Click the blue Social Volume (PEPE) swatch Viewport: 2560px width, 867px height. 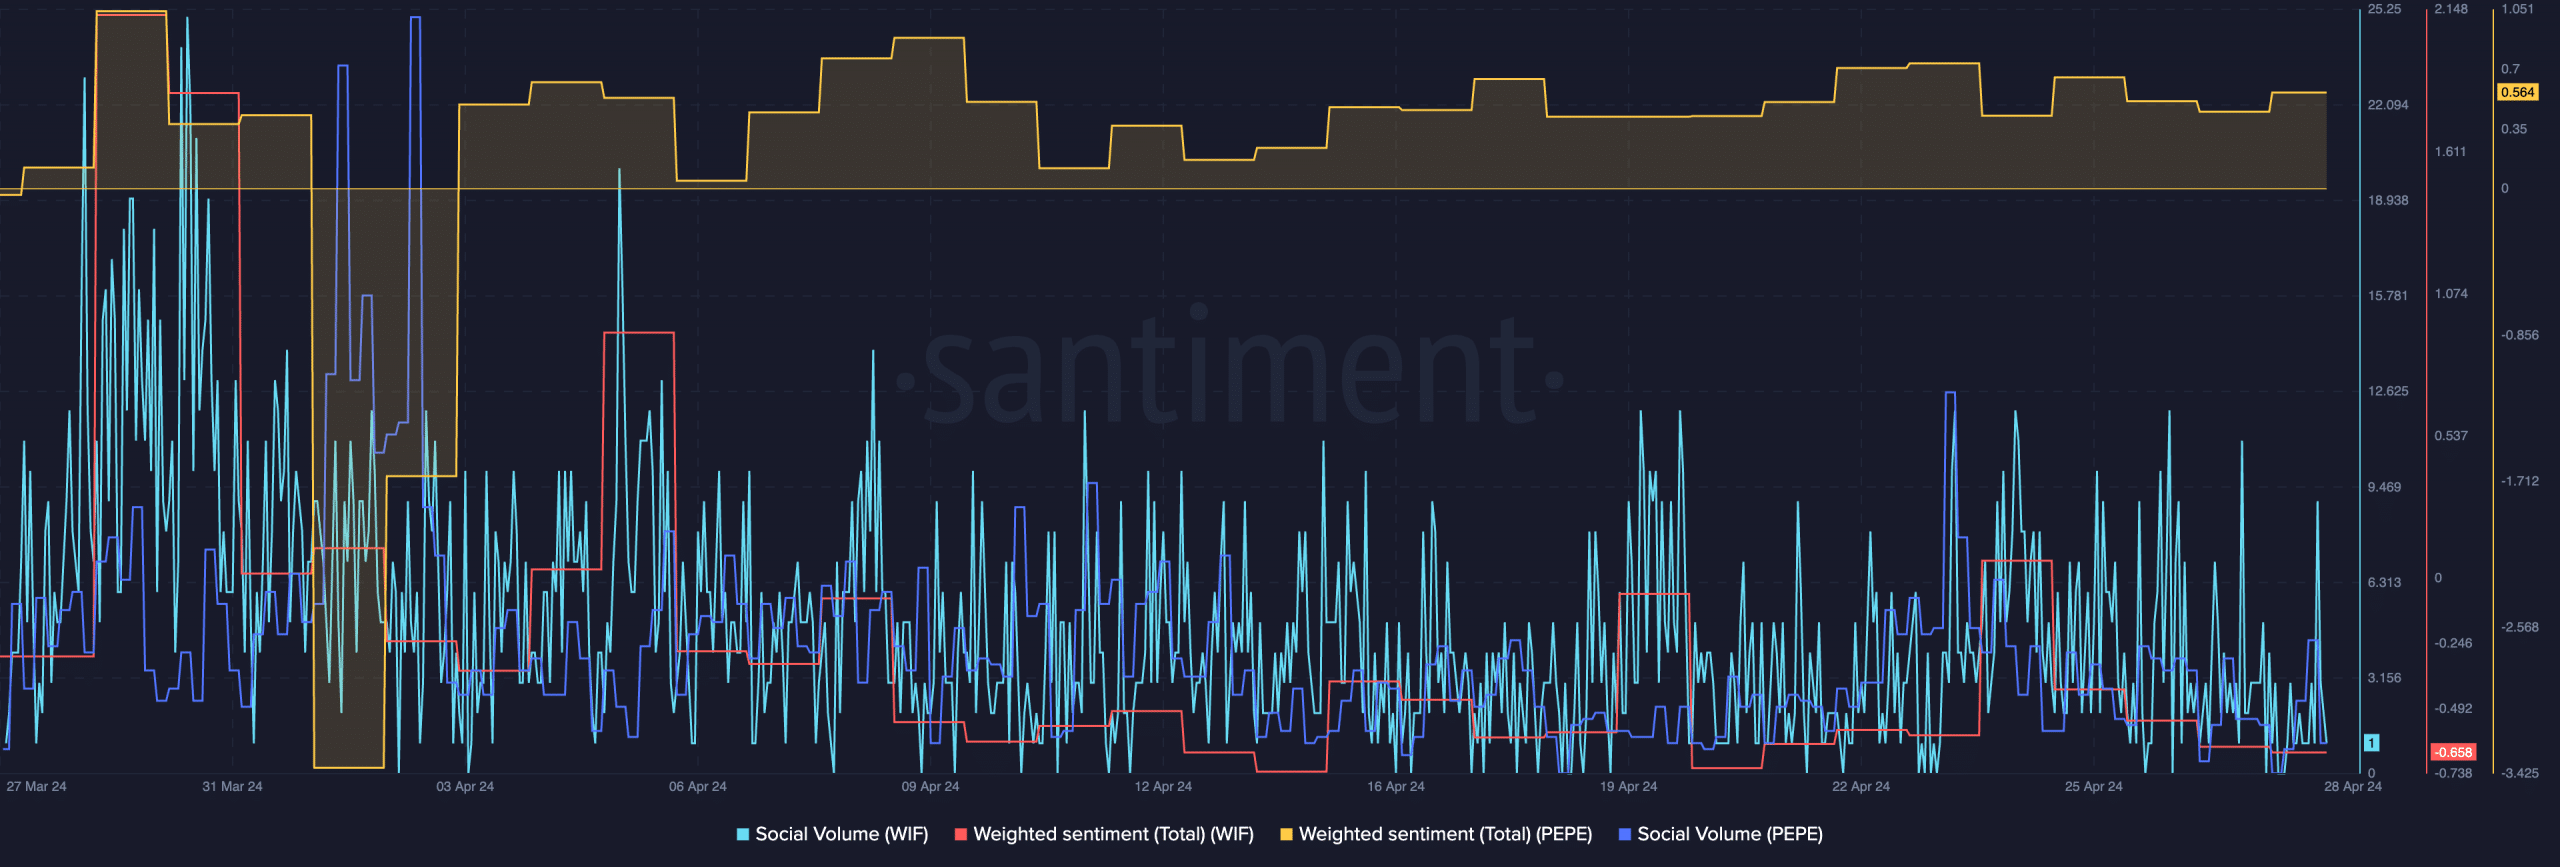(1625, 834)
